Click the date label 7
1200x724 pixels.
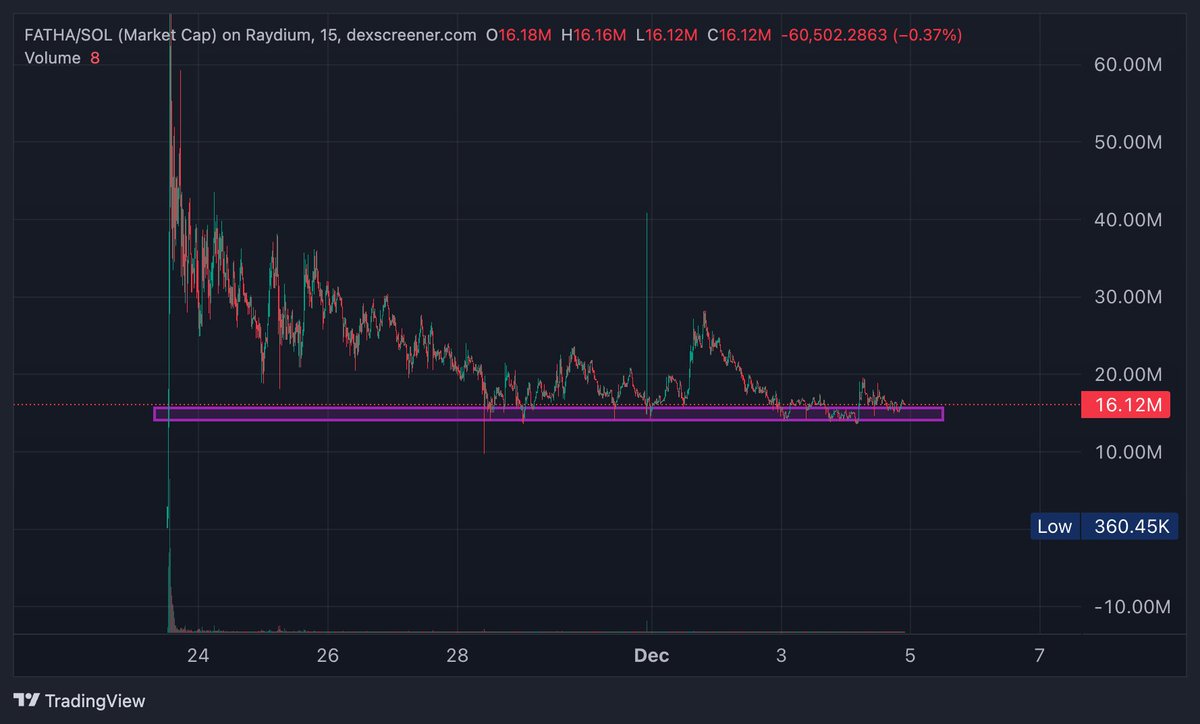(1040, 656)
